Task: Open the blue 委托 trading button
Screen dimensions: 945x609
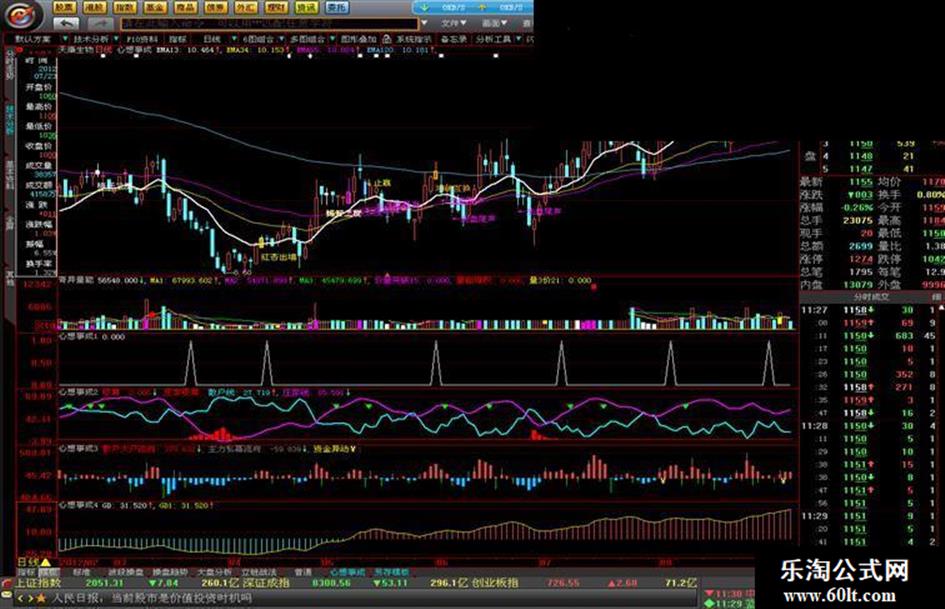Action: (337, 7)
